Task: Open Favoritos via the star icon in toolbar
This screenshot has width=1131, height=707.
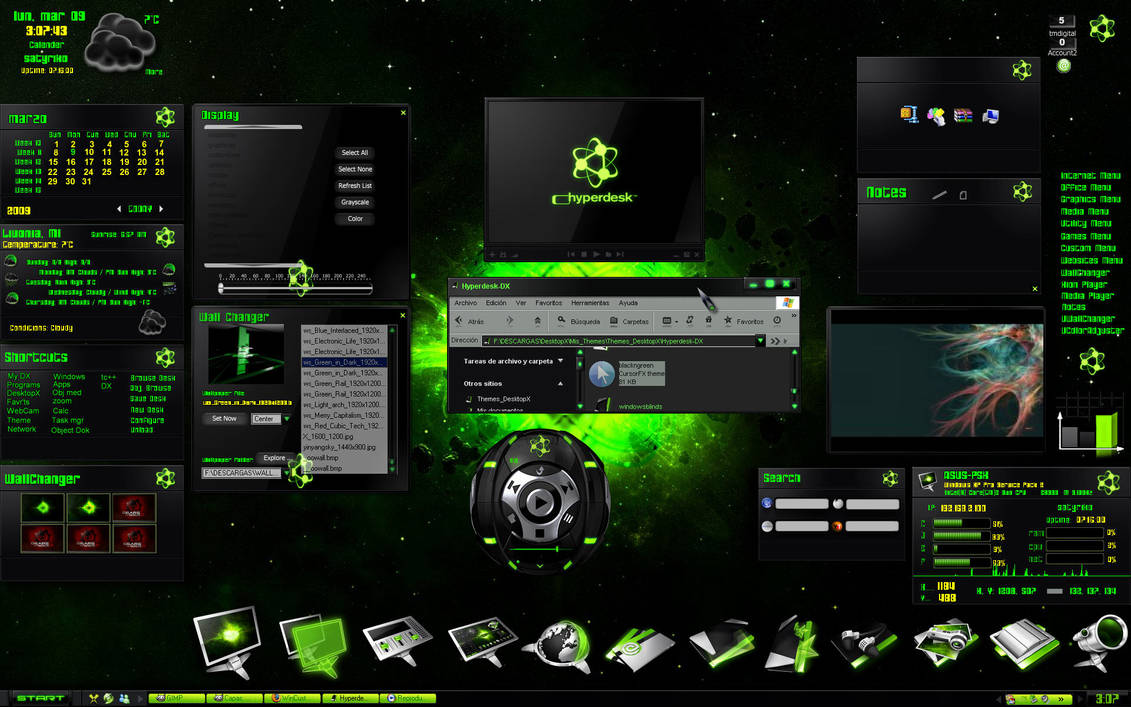Action: (727, 320)
